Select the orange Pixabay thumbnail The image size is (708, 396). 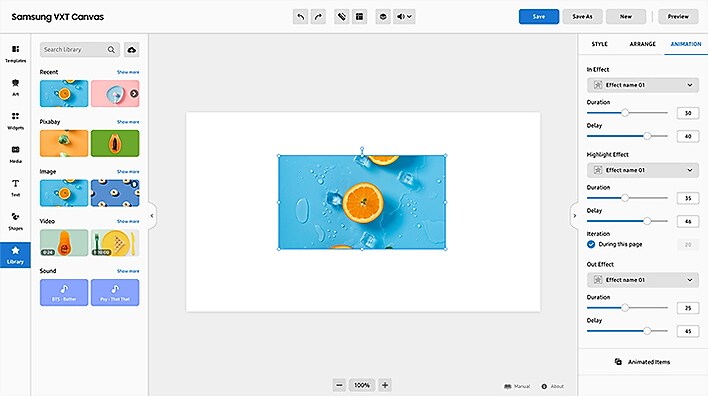(x=64, y=143)
